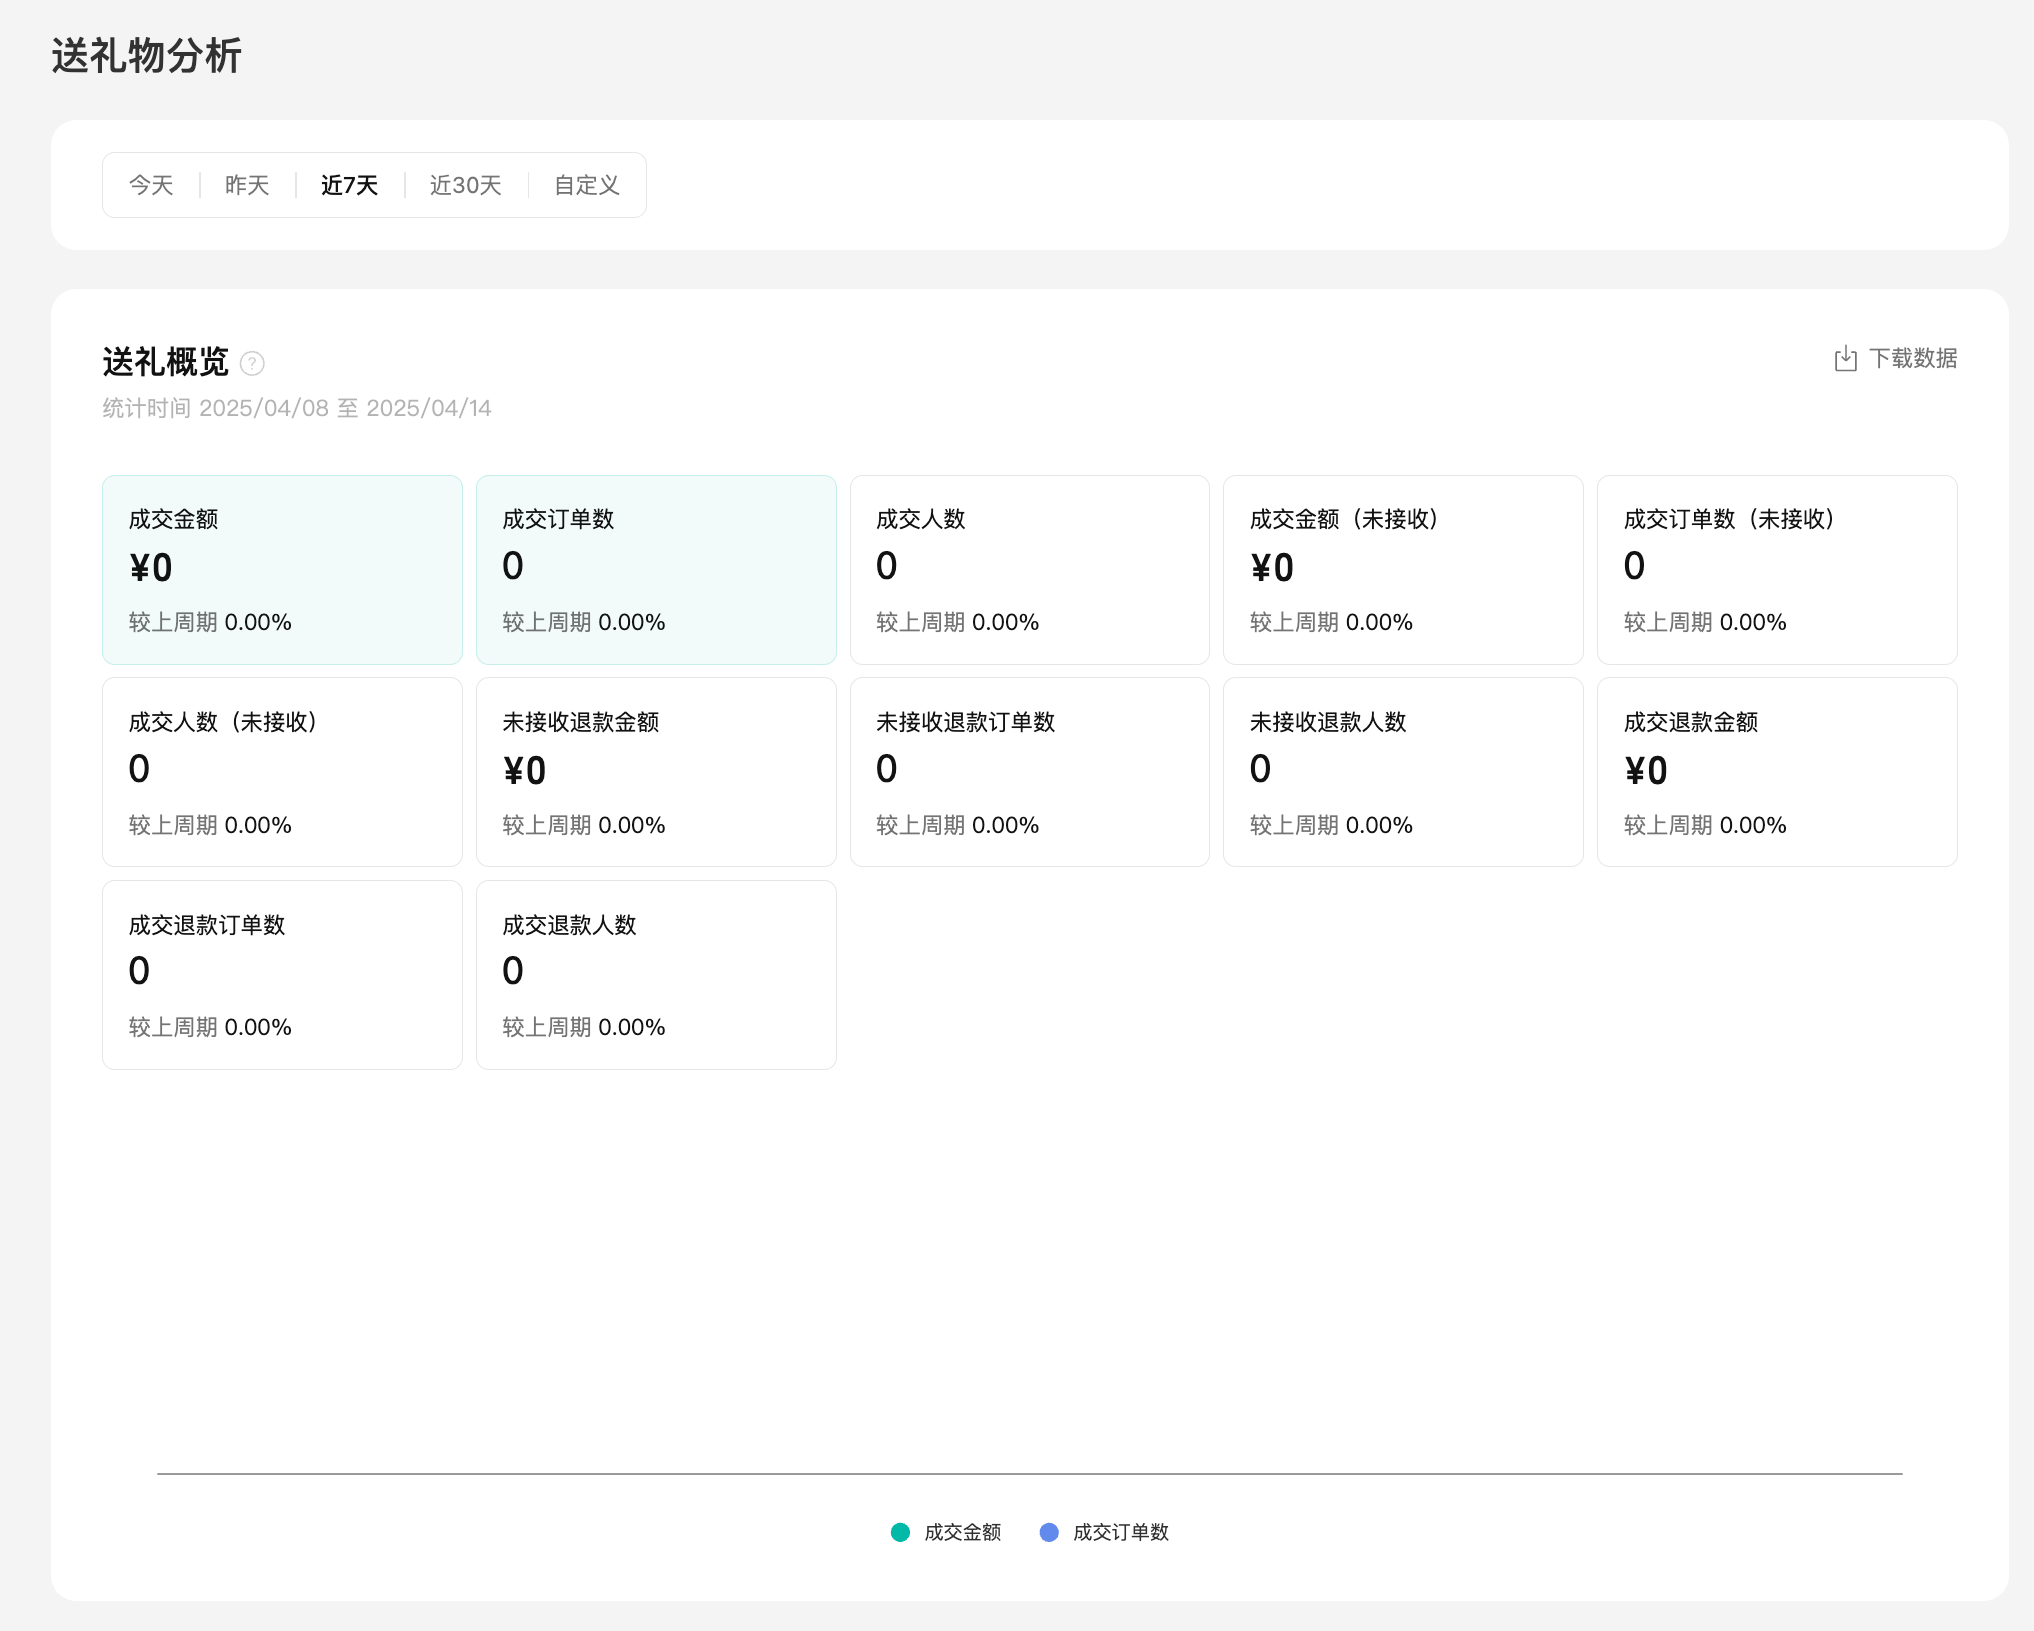Select the 近7天 date range

point(349,185)
